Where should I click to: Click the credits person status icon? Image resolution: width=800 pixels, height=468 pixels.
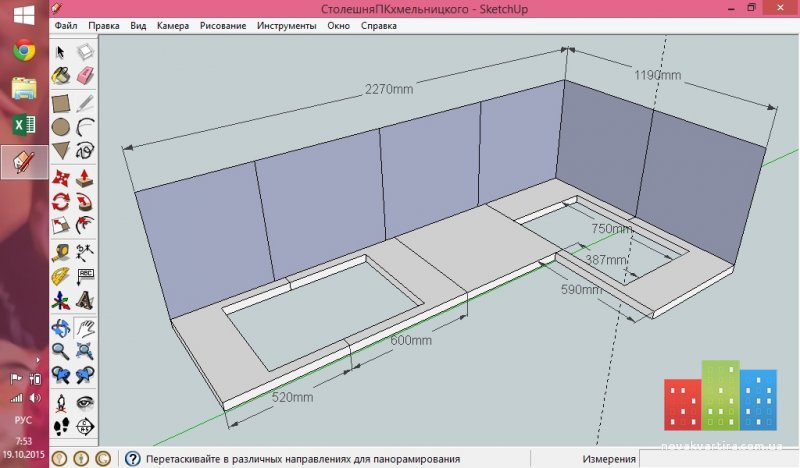pos(81,458)
